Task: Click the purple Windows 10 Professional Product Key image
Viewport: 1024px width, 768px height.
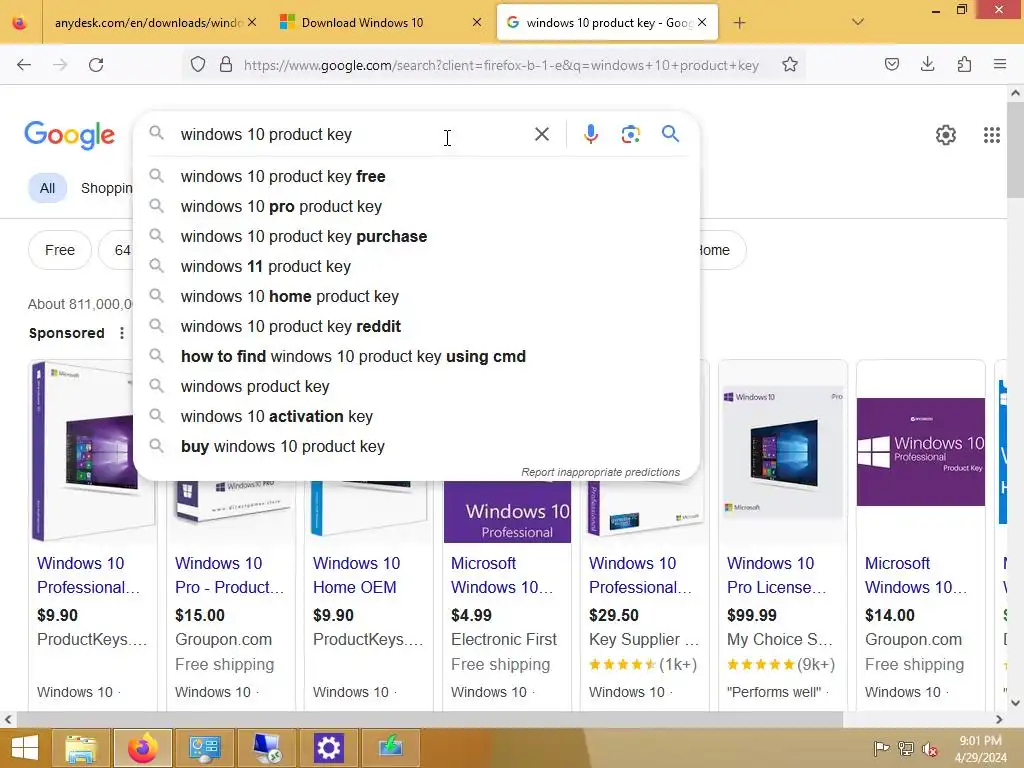Action: pos(921,452)
